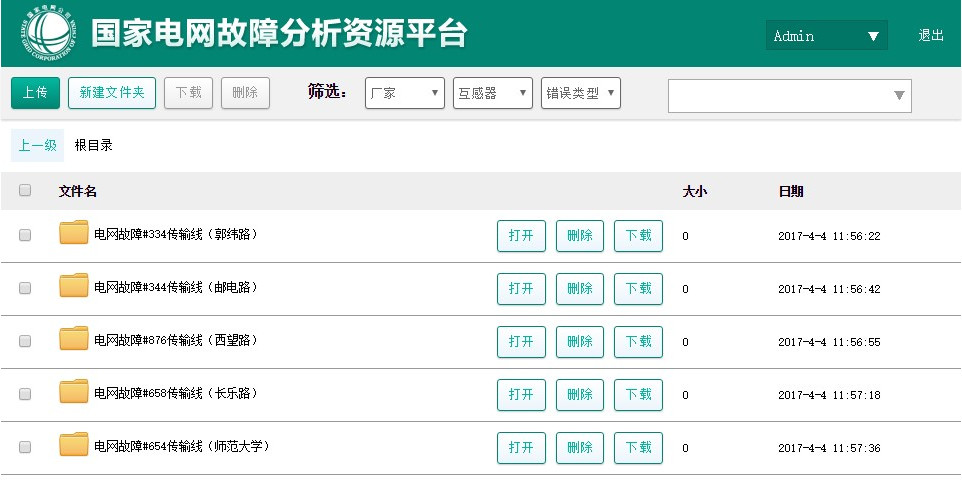The width and height of the screenshot is (962, 481).
Task: Select 根目录 in the breadcrumb
Action: [x=94, y=145]
